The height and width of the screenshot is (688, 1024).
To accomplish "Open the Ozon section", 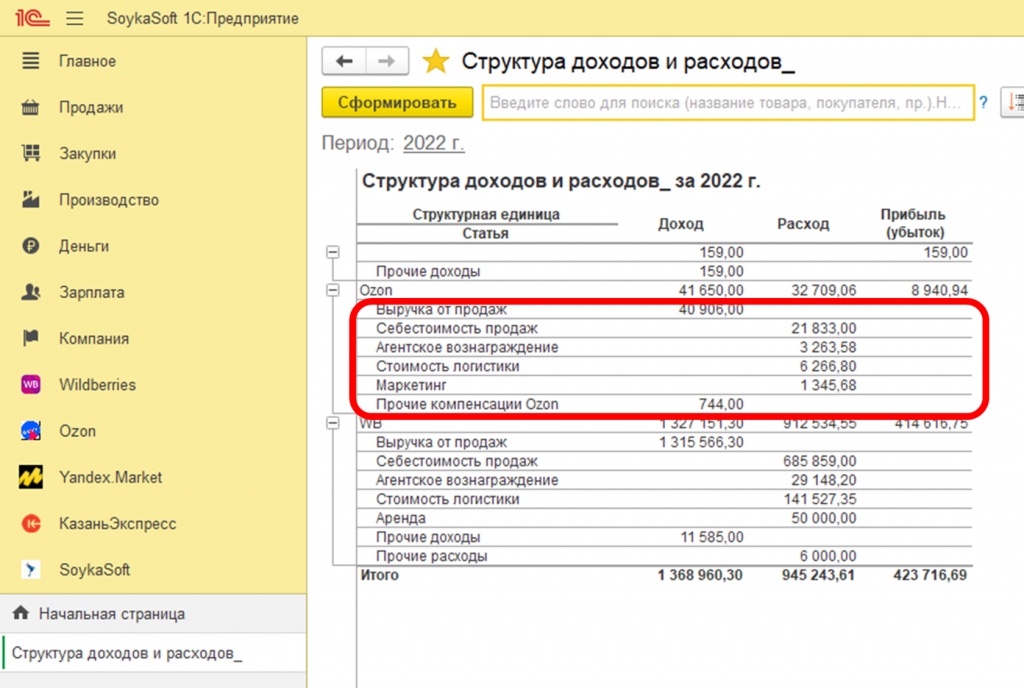I will pyautogui.click(x=78, y=431).
